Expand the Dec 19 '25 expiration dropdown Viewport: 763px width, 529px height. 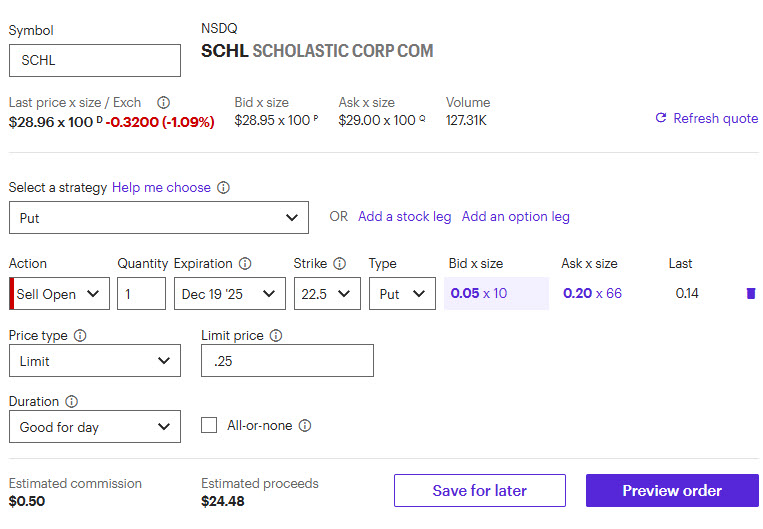pyautogui.click(x=229, y=294)
